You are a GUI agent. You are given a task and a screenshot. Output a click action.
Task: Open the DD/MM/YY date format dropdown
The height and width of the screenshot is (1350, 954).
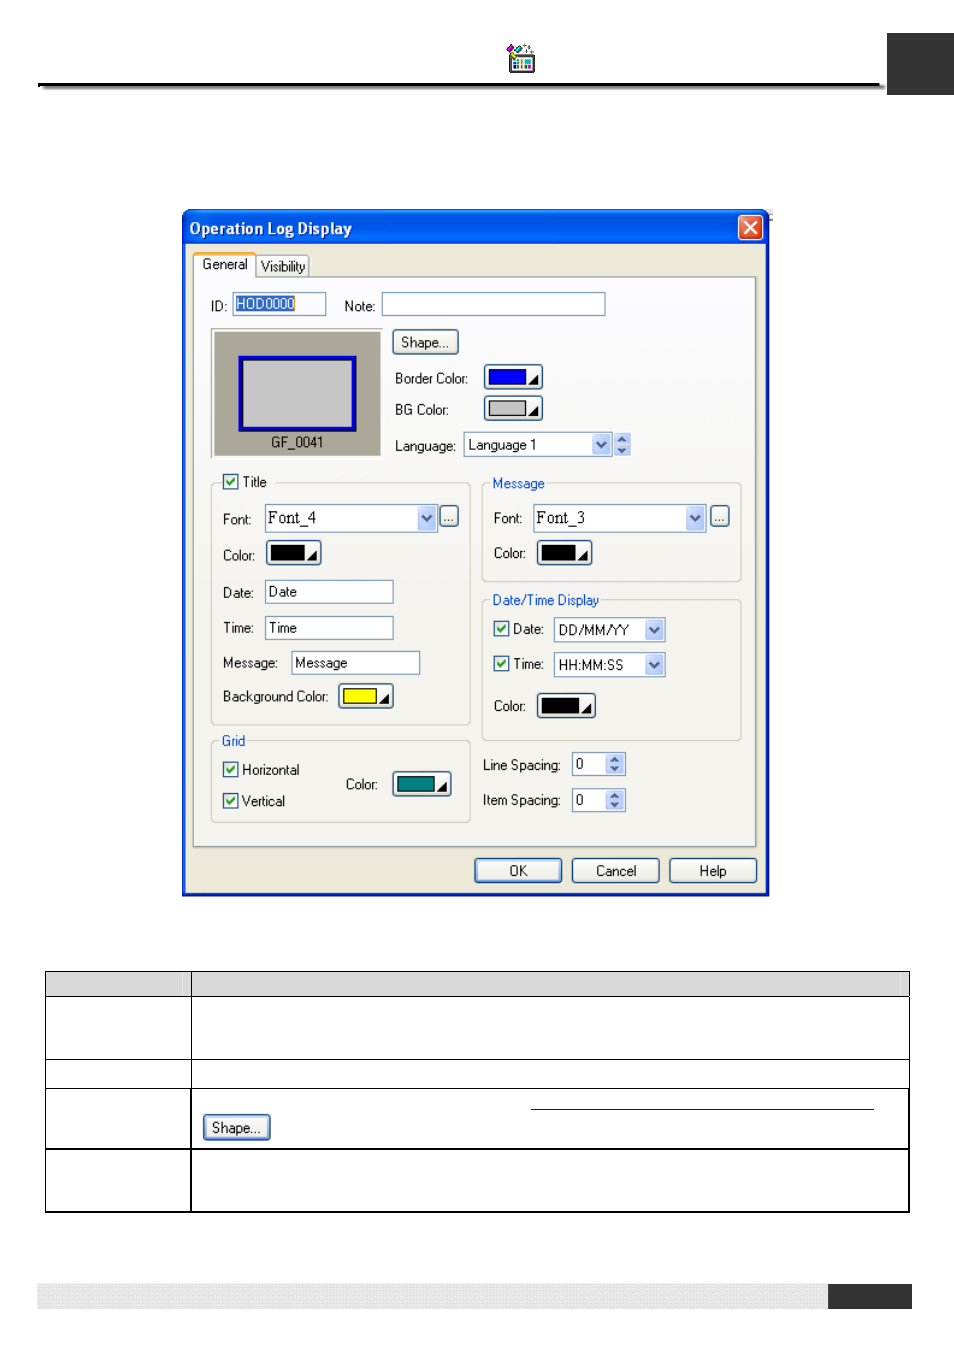654,630
